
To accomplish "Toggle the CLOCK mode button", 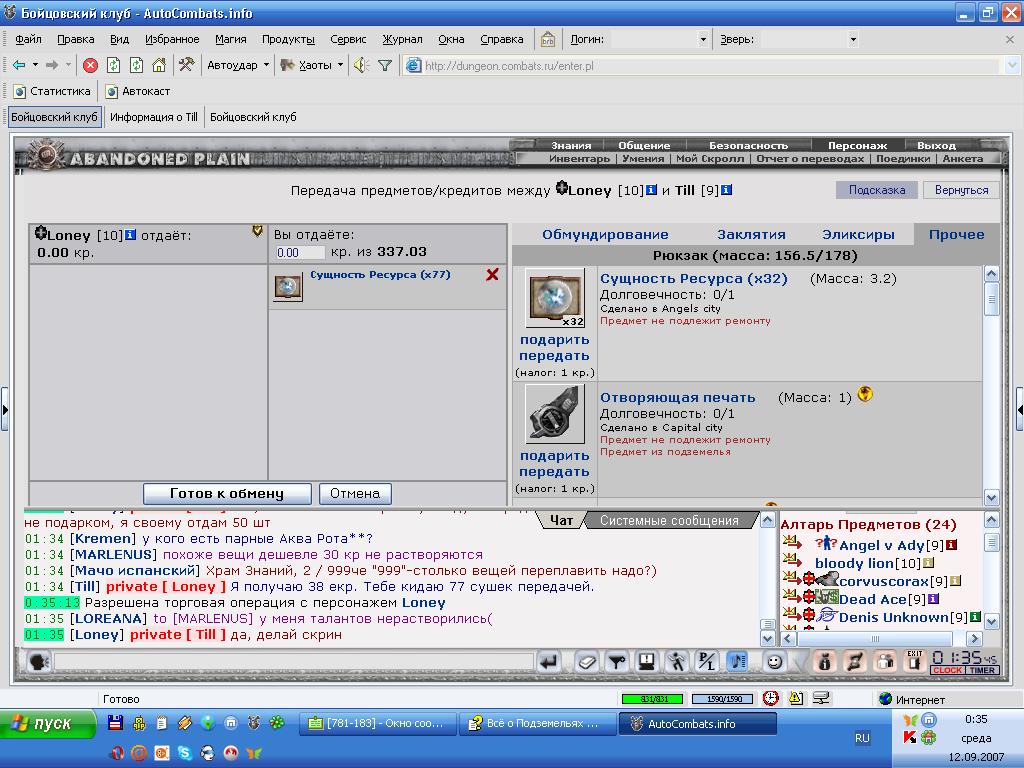I will 948,670.
